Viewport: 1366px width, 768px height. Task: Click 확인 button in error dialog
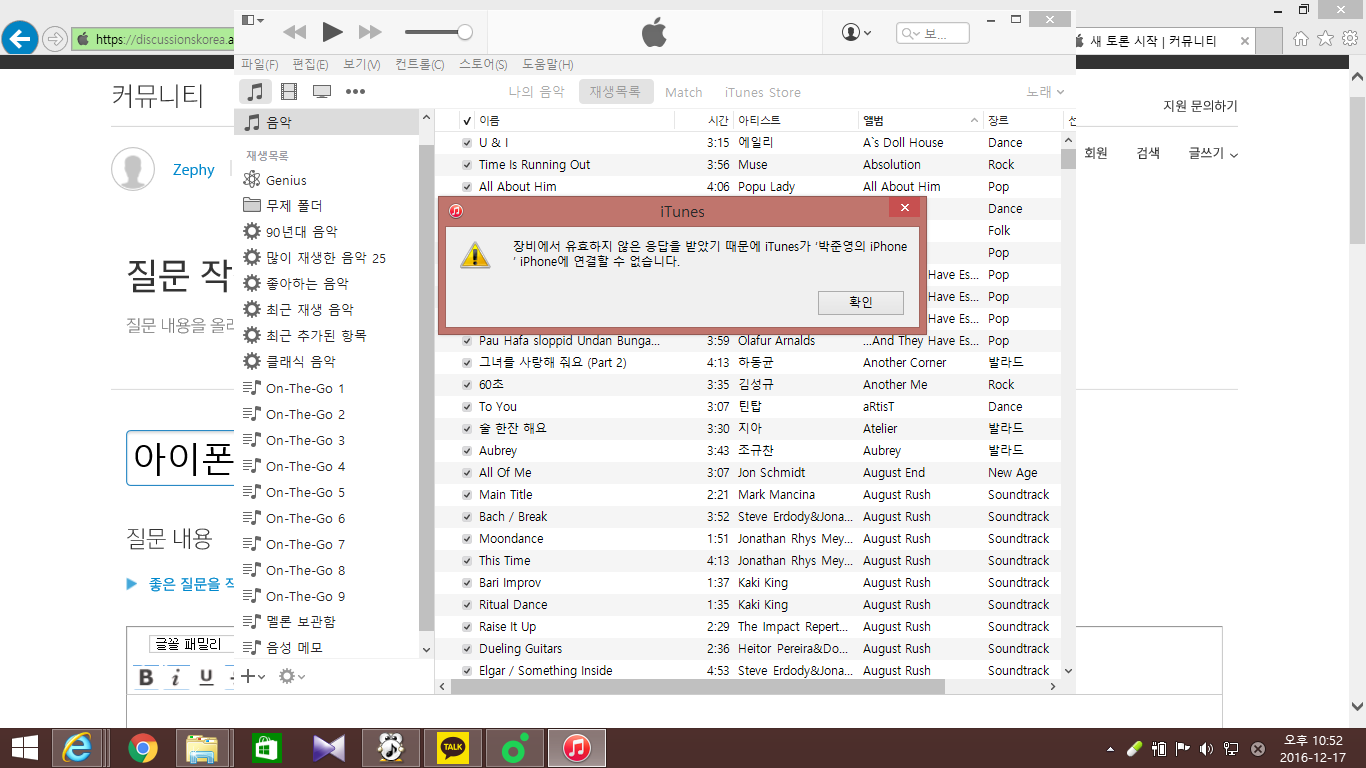click(x=860, y=302)
